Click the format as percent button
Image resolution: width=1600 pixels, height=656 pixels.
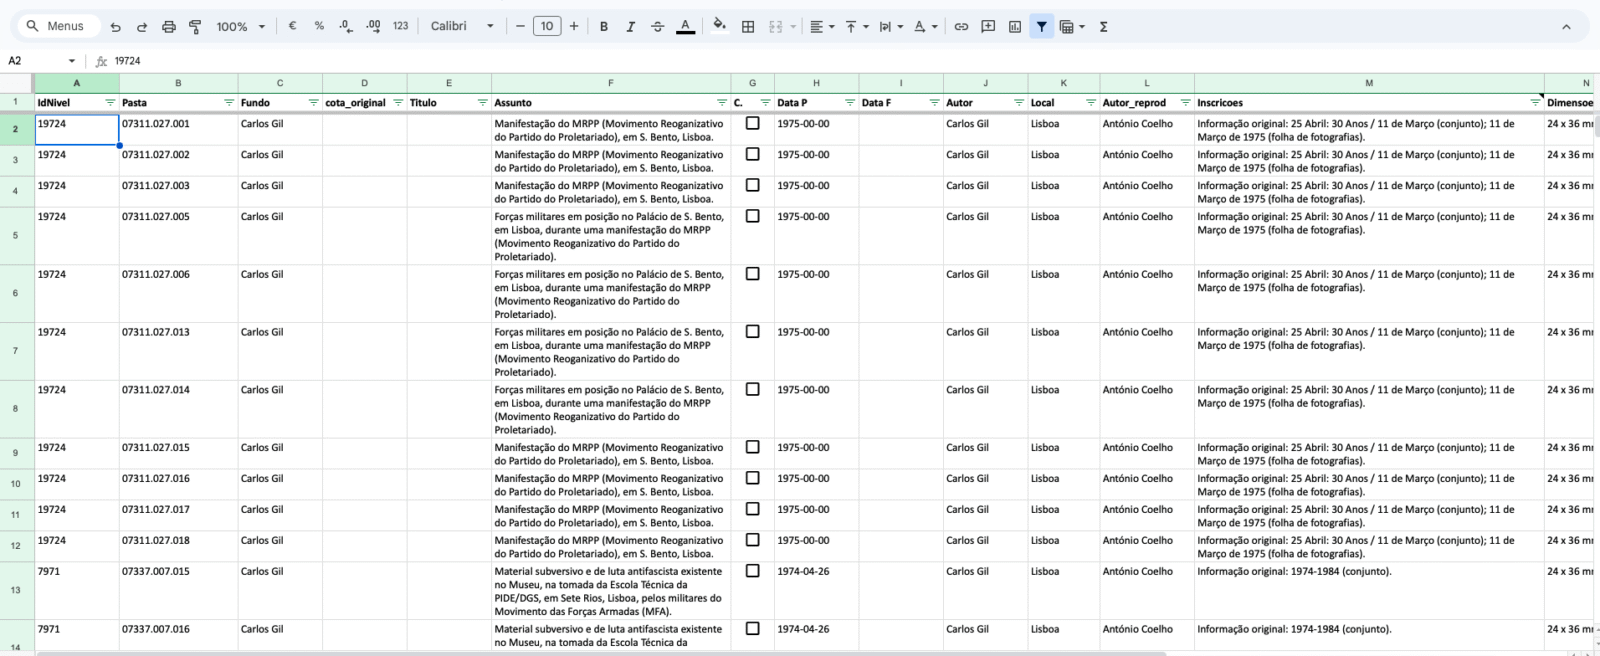pyautogui.click(x=319, y=26)
